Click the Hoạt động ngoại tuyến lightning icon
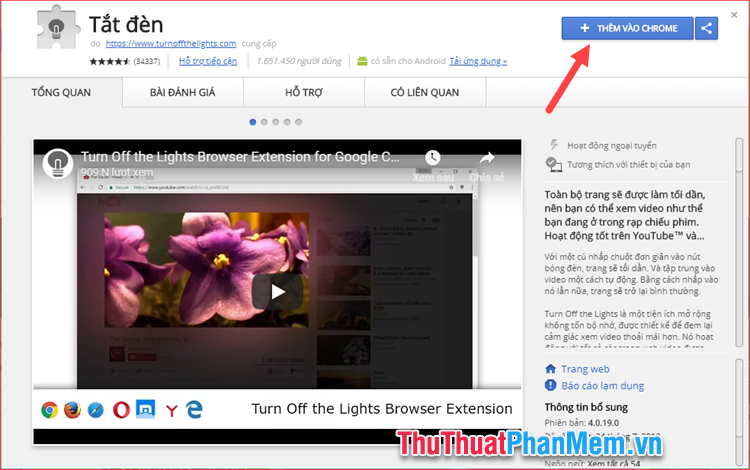The height and width of the screenshot is (470, 750). tap(554, 145)
